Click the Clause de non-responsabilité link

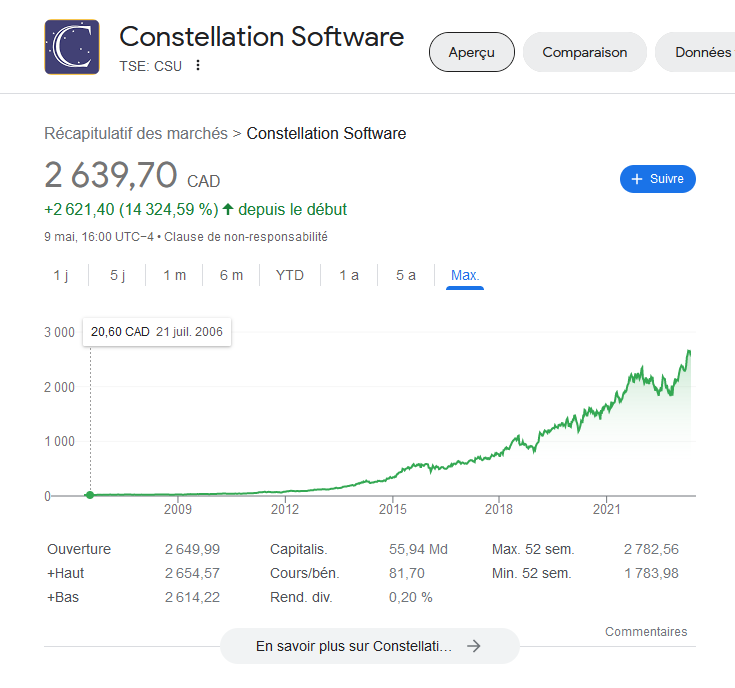[x=245, y=237]
